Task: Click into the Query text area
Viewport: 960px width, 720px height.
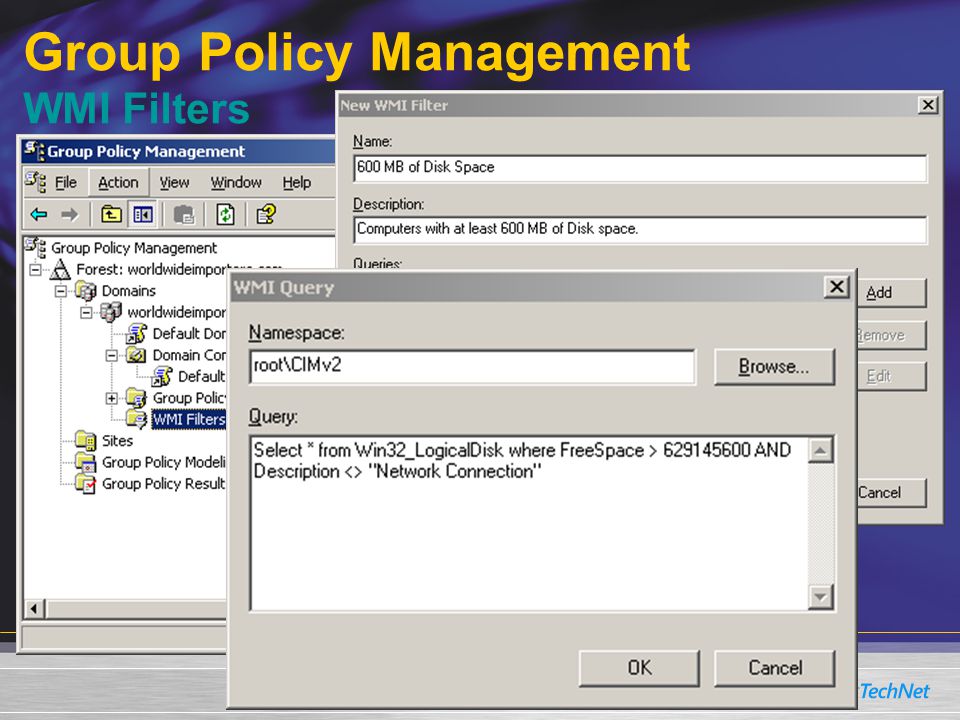Action: tap(530, 523)
